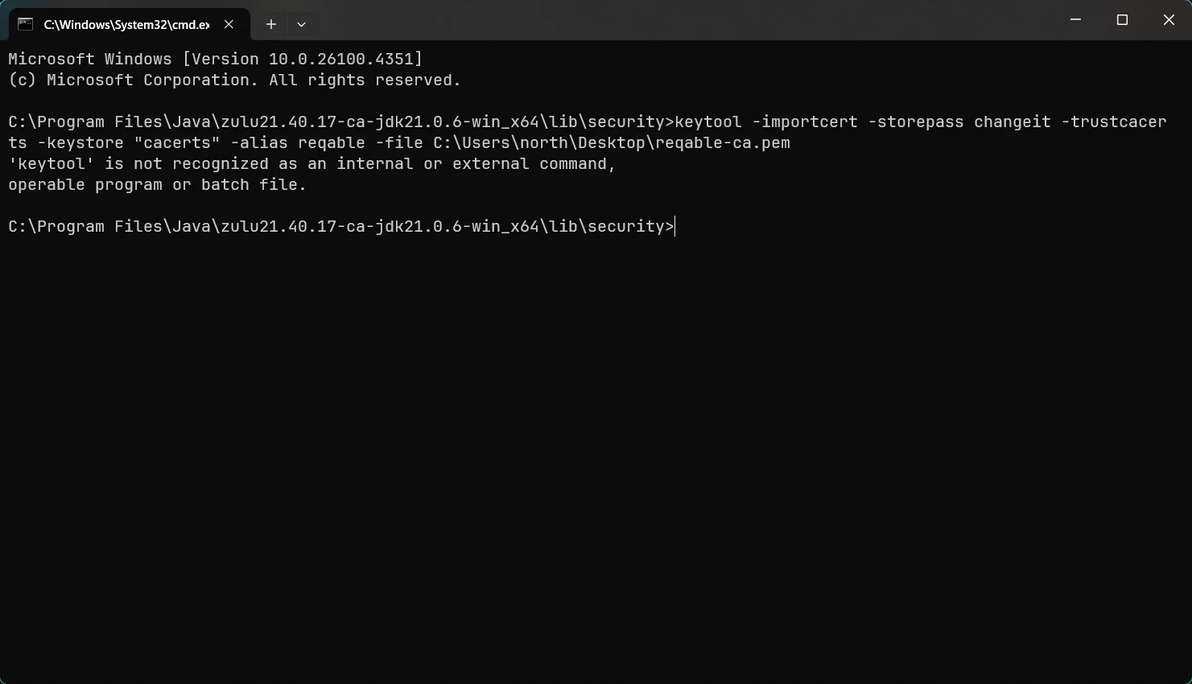Viewport: 1192px width, 684px height.
Task: Click the cmd icon in the tab
Action: tap(25, 24)
